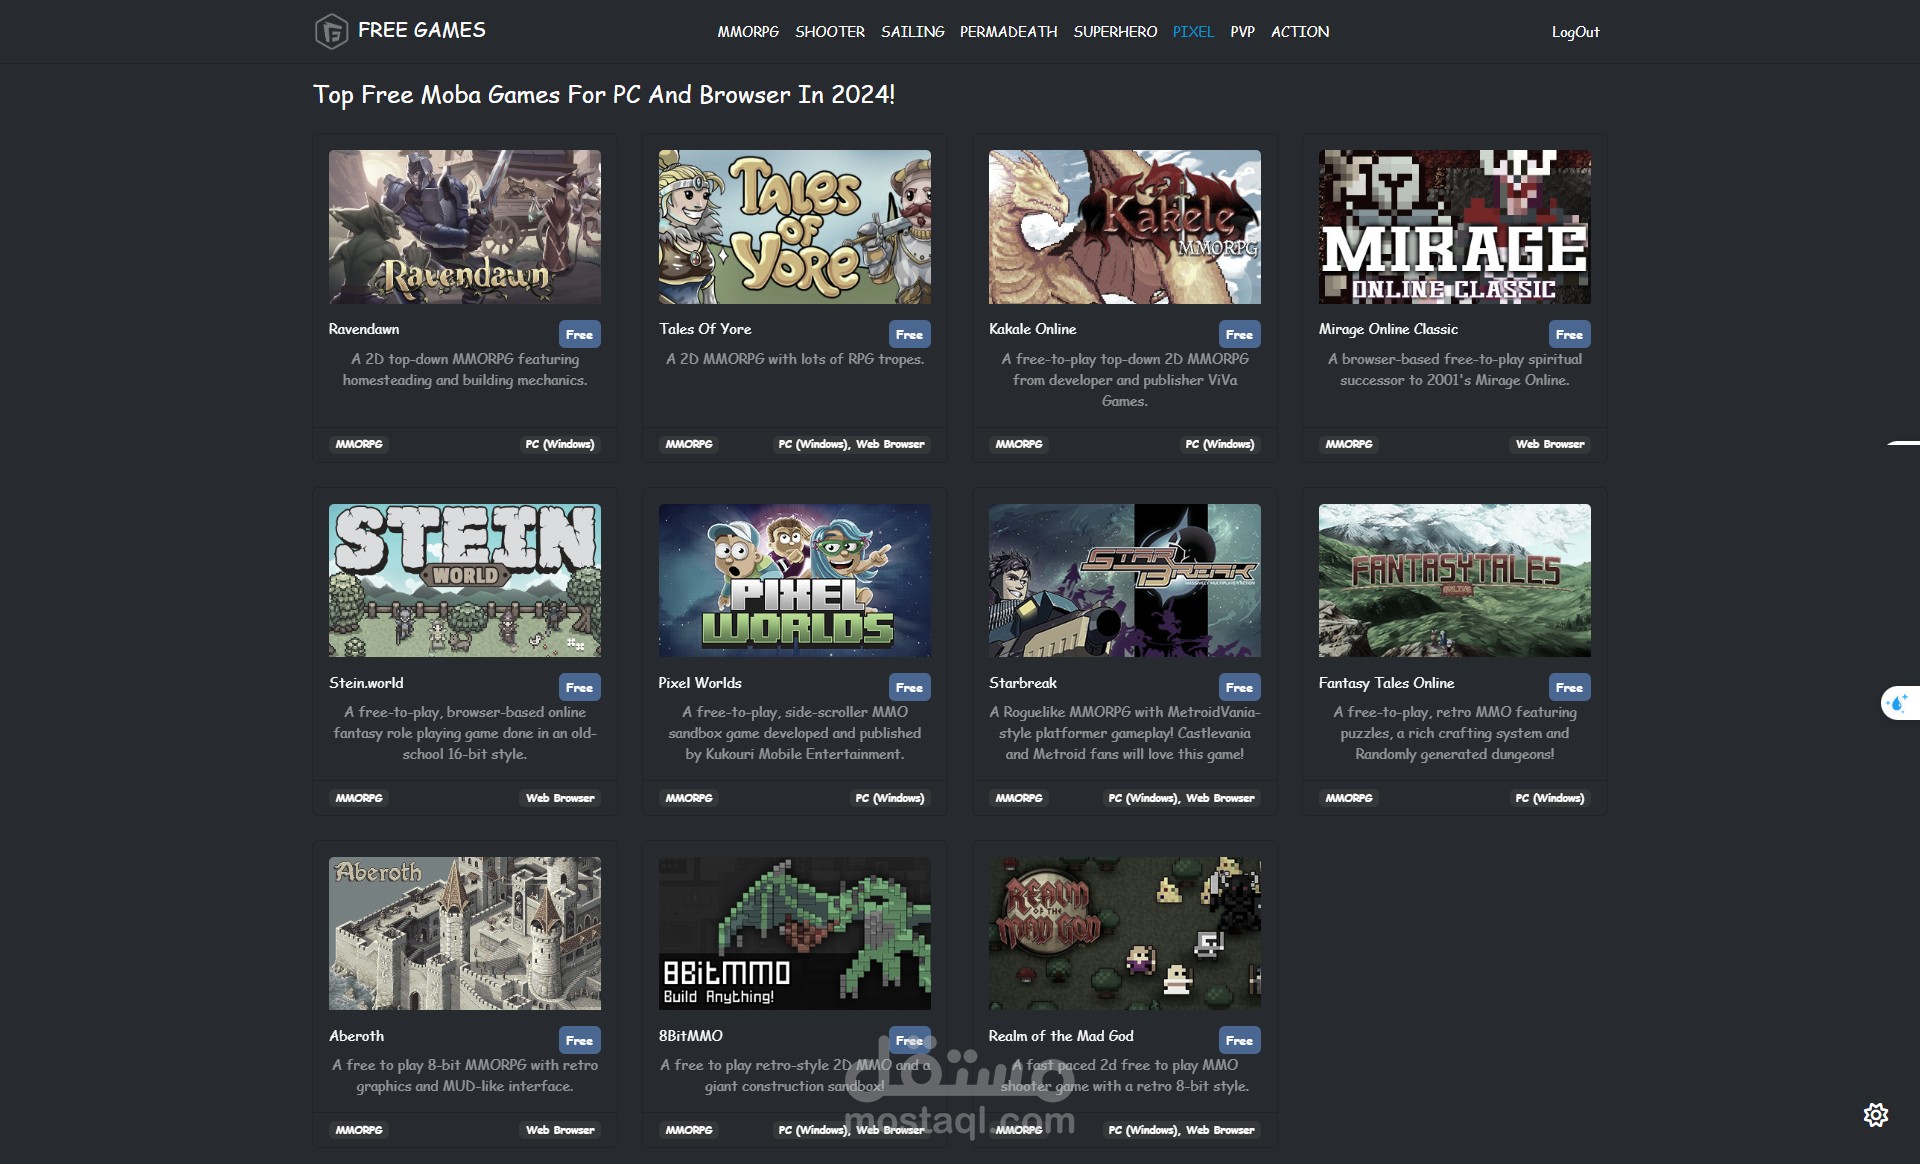Click the FREE GAMES brand title

422,30
